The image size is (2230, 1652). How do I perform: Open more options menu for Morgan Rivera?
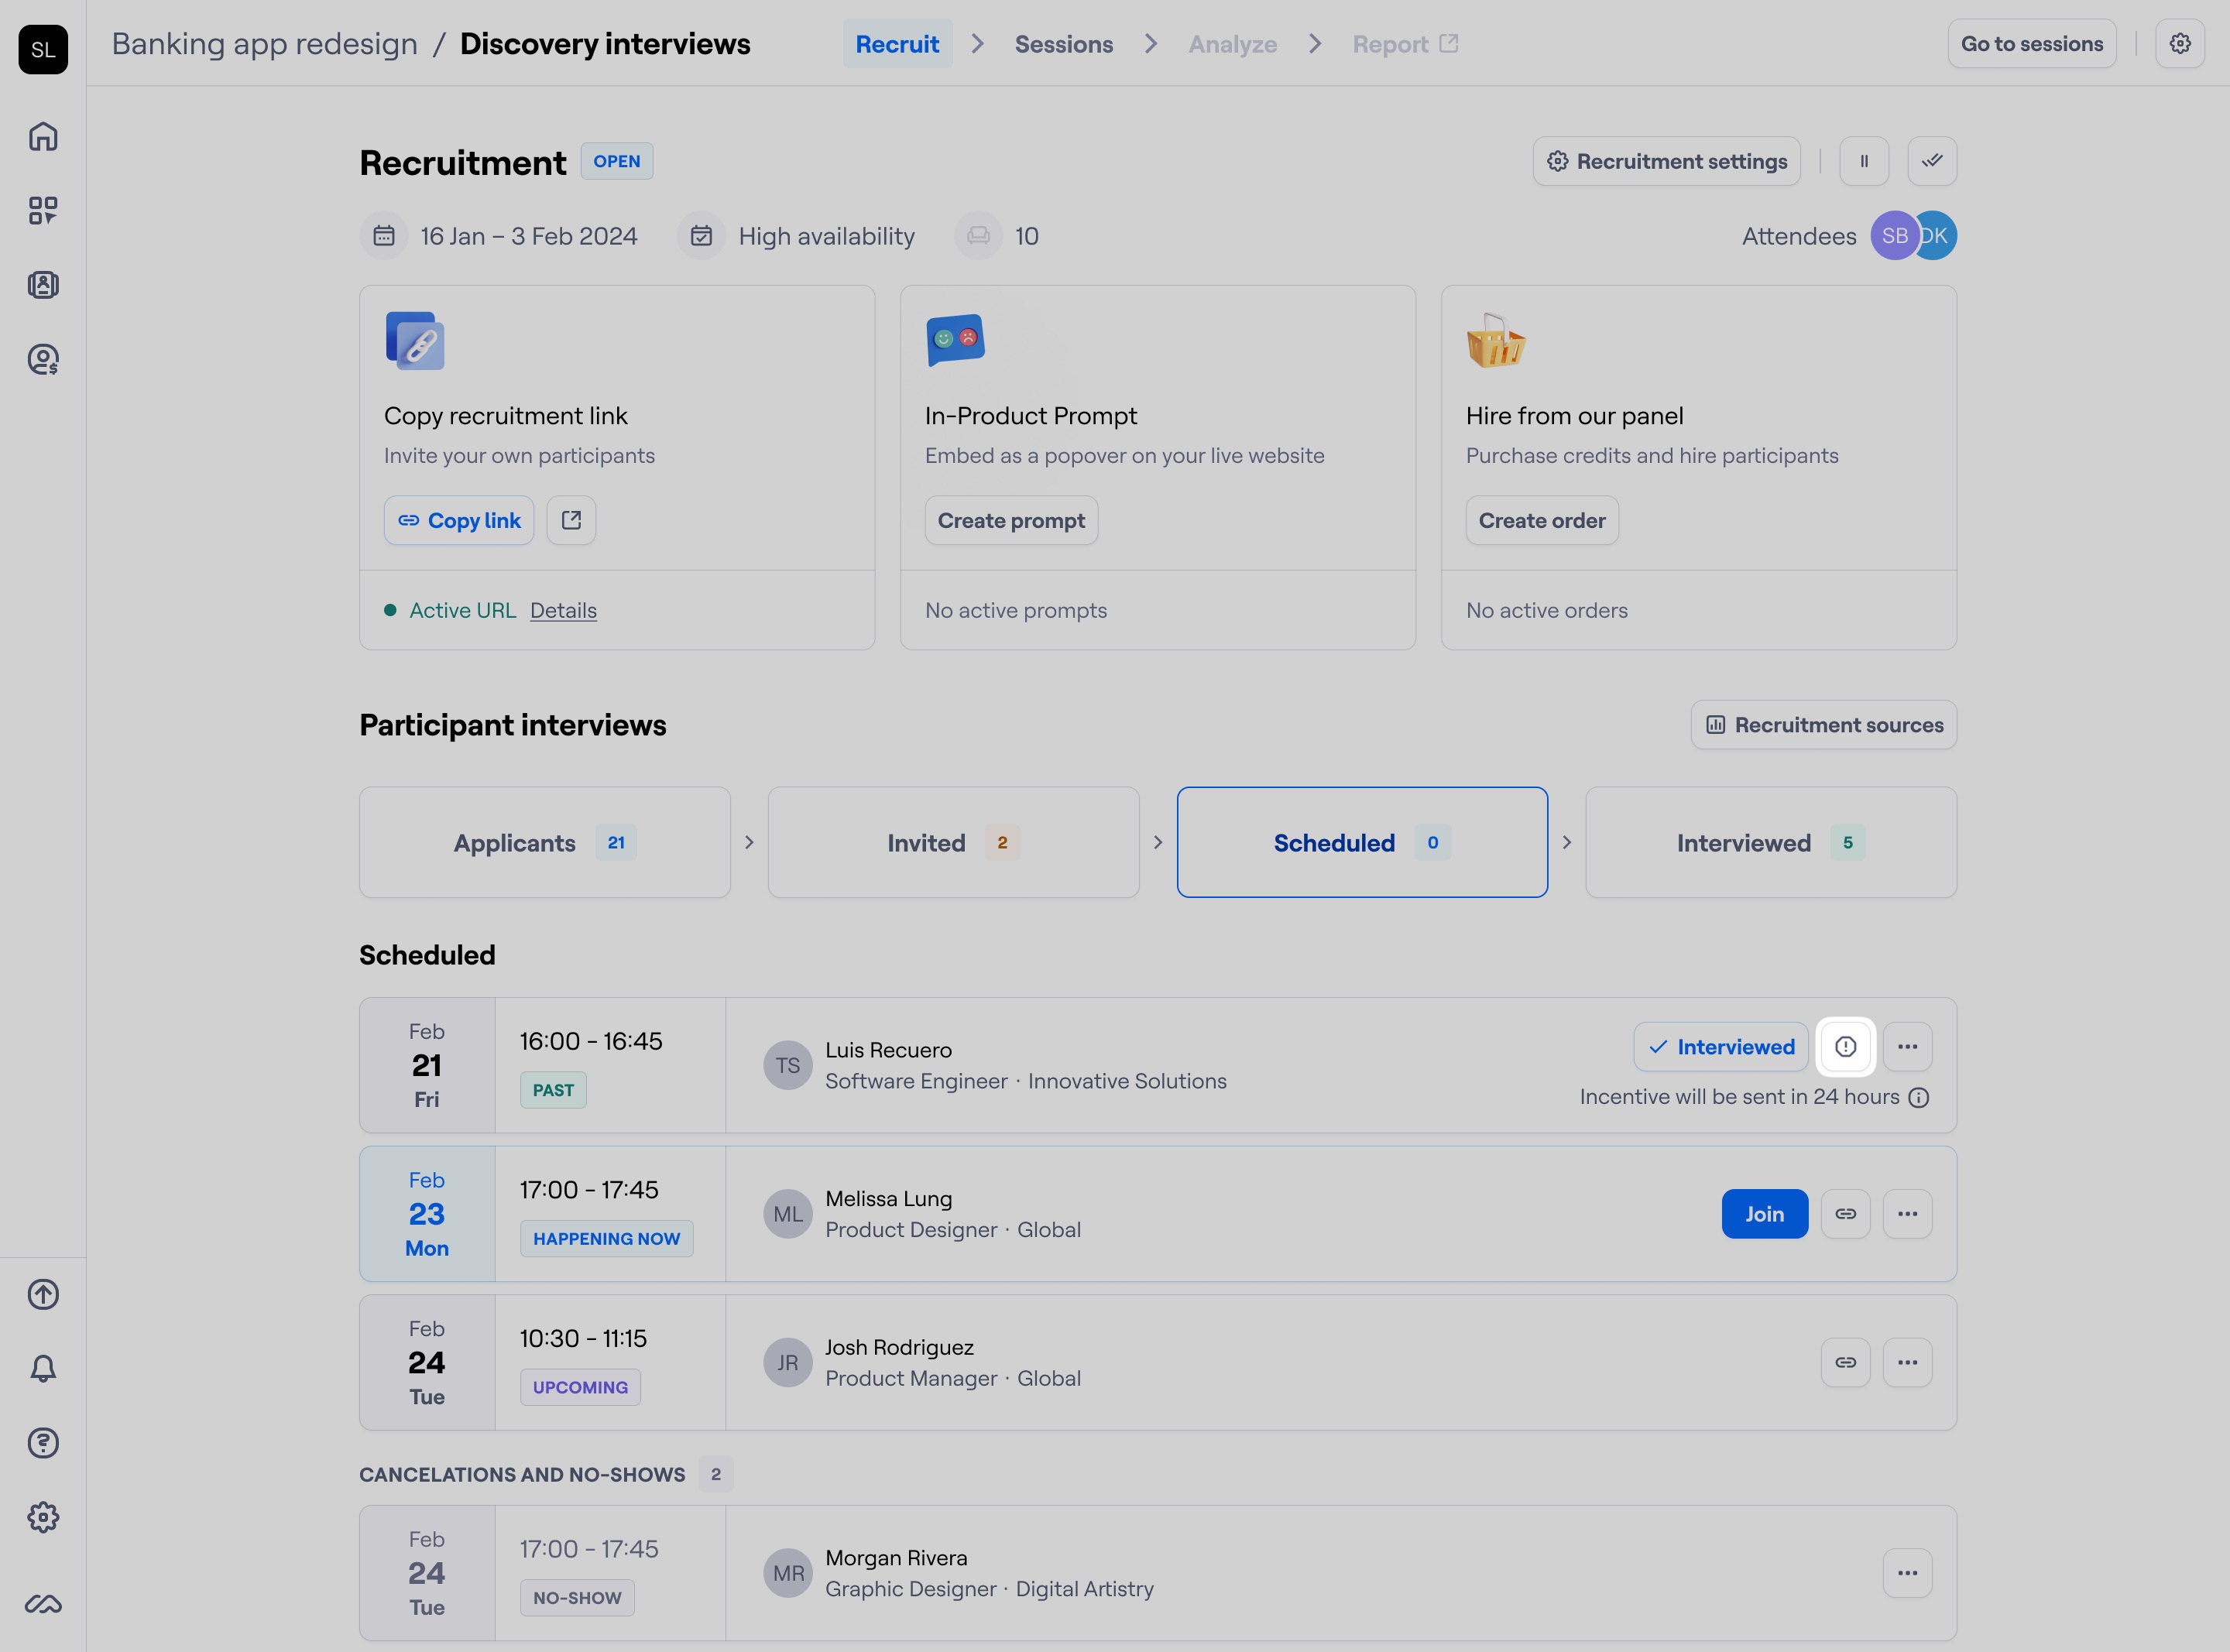(1907, 1573)
